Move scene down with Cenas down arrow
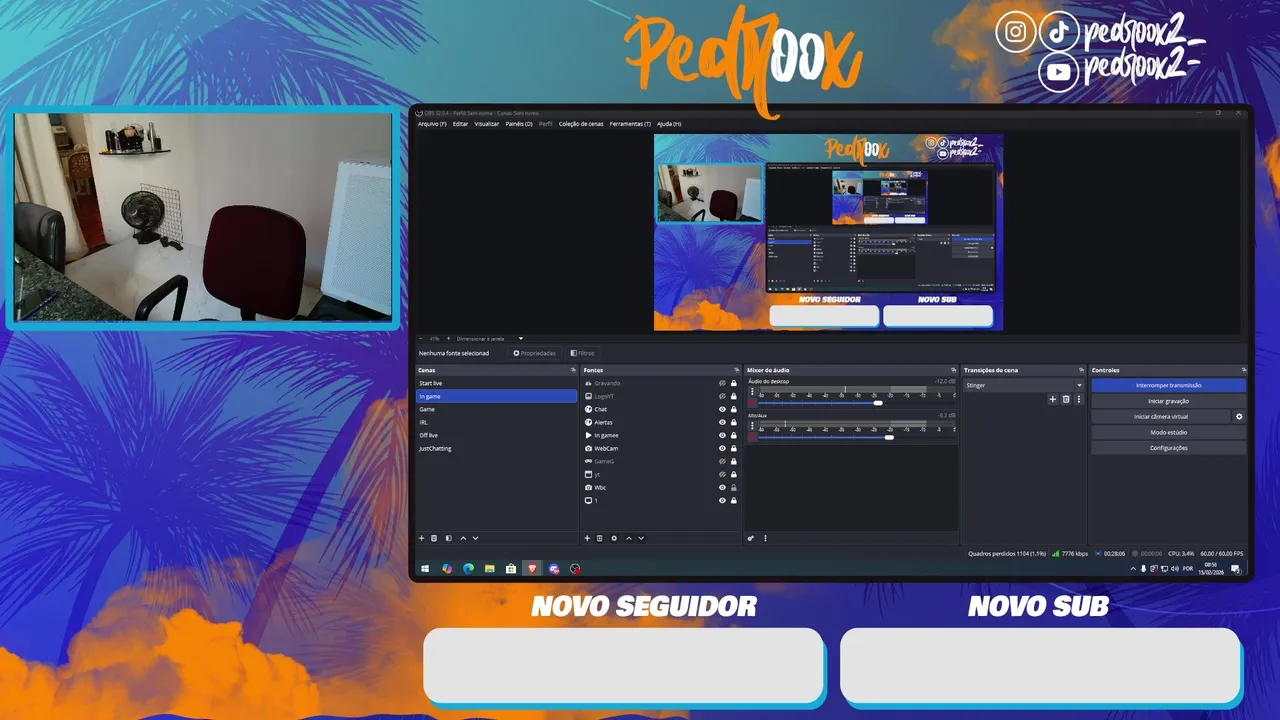1280x720 pixels. pos(475,538)
